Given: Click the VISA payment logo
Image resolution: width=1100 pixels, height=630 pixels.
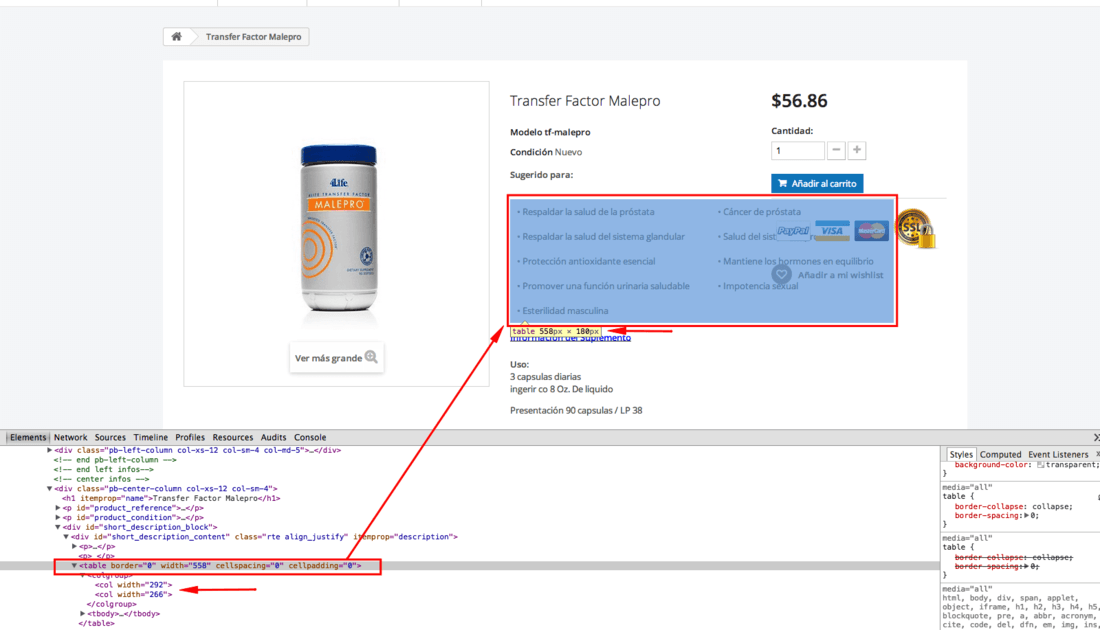Looking at the screenshot, I should 832,231.
